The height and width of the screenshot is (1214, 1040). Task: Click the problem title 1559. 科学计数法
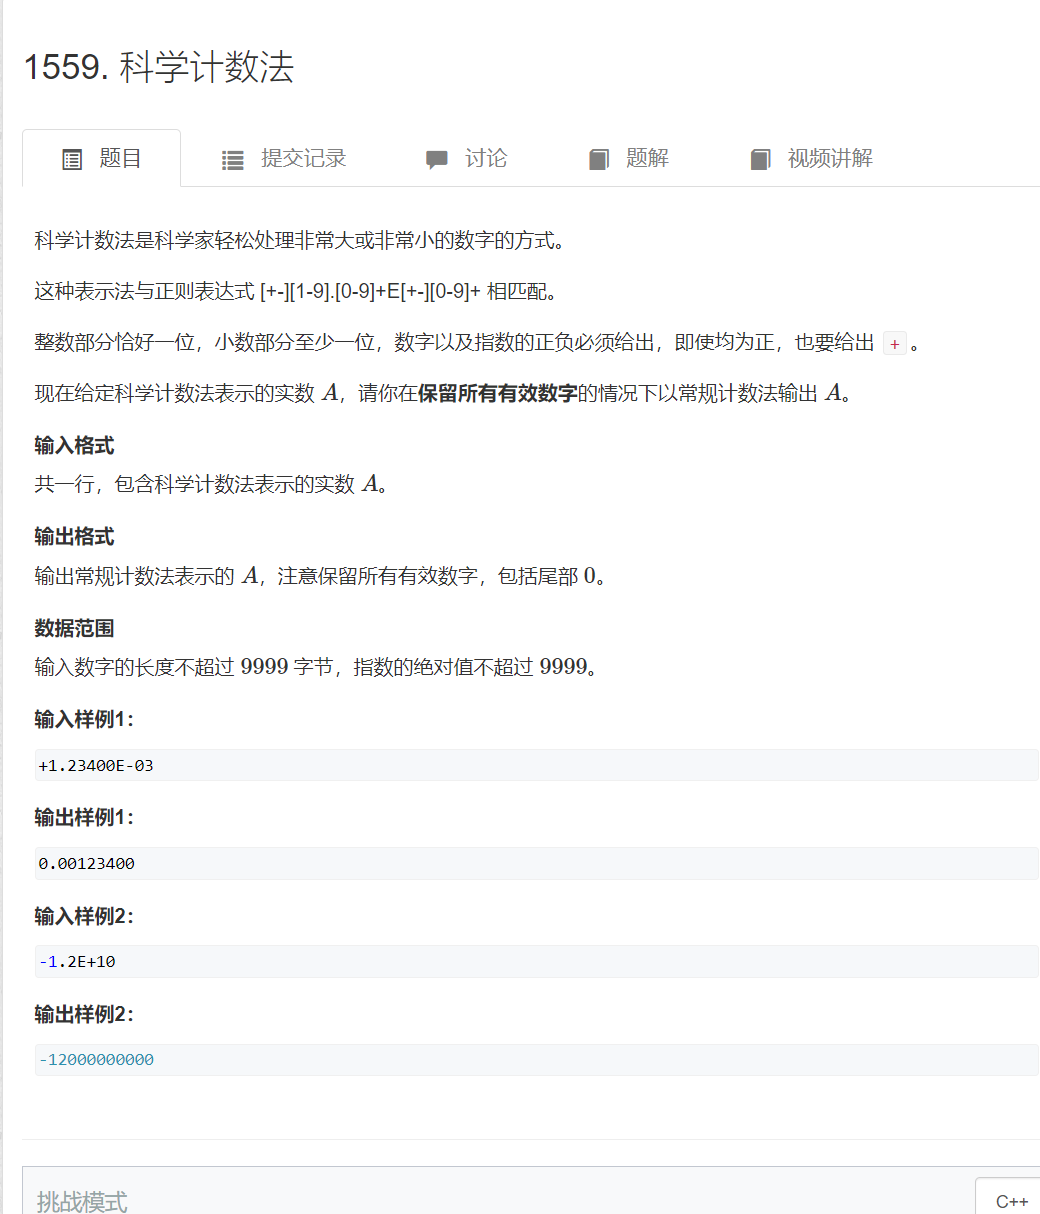point(158,67)
